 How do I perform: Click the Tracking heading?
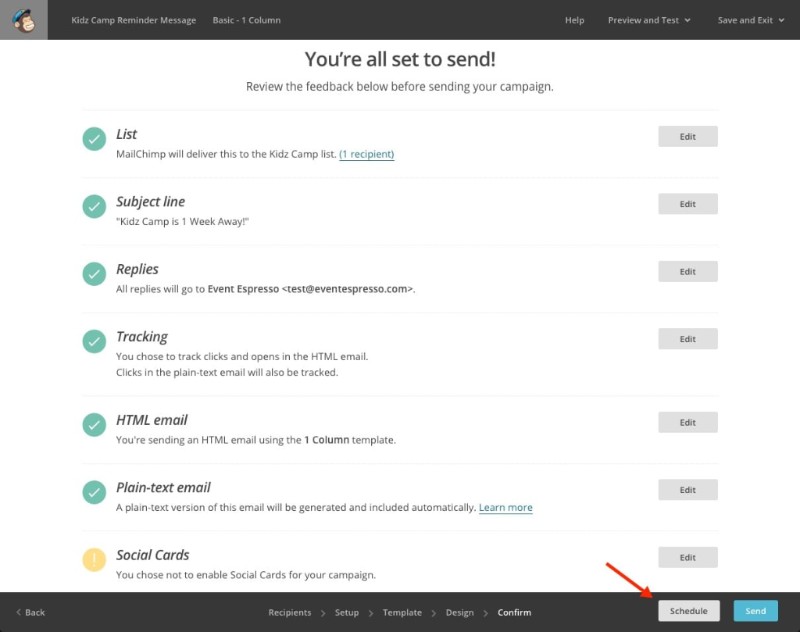tap(142, 337)
